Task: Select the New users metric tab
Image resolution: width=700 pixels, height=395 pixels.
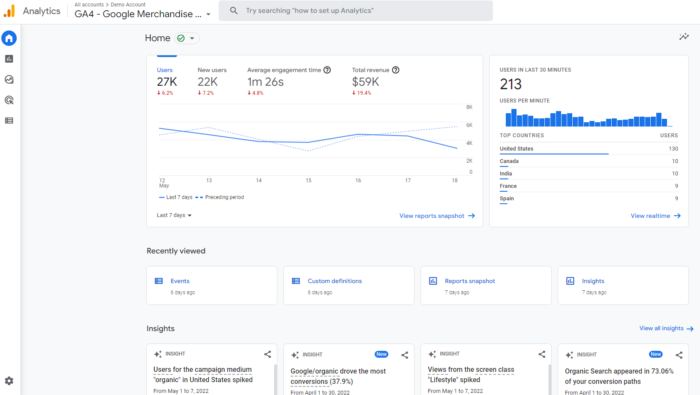Action: (212, 81)
